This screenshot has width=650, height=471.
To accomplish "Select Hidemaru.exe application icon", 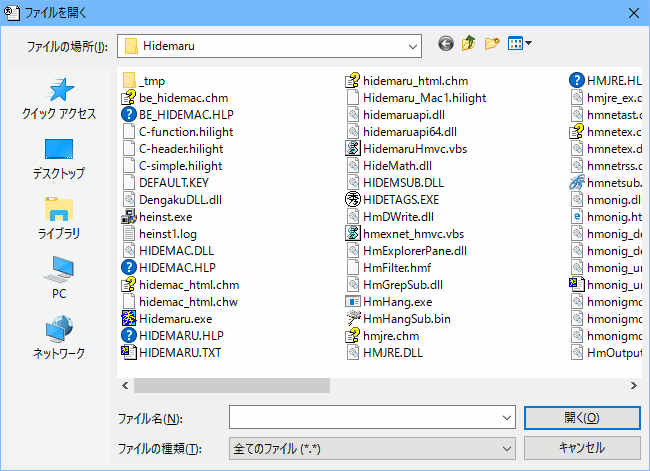I will pos(129,318).
